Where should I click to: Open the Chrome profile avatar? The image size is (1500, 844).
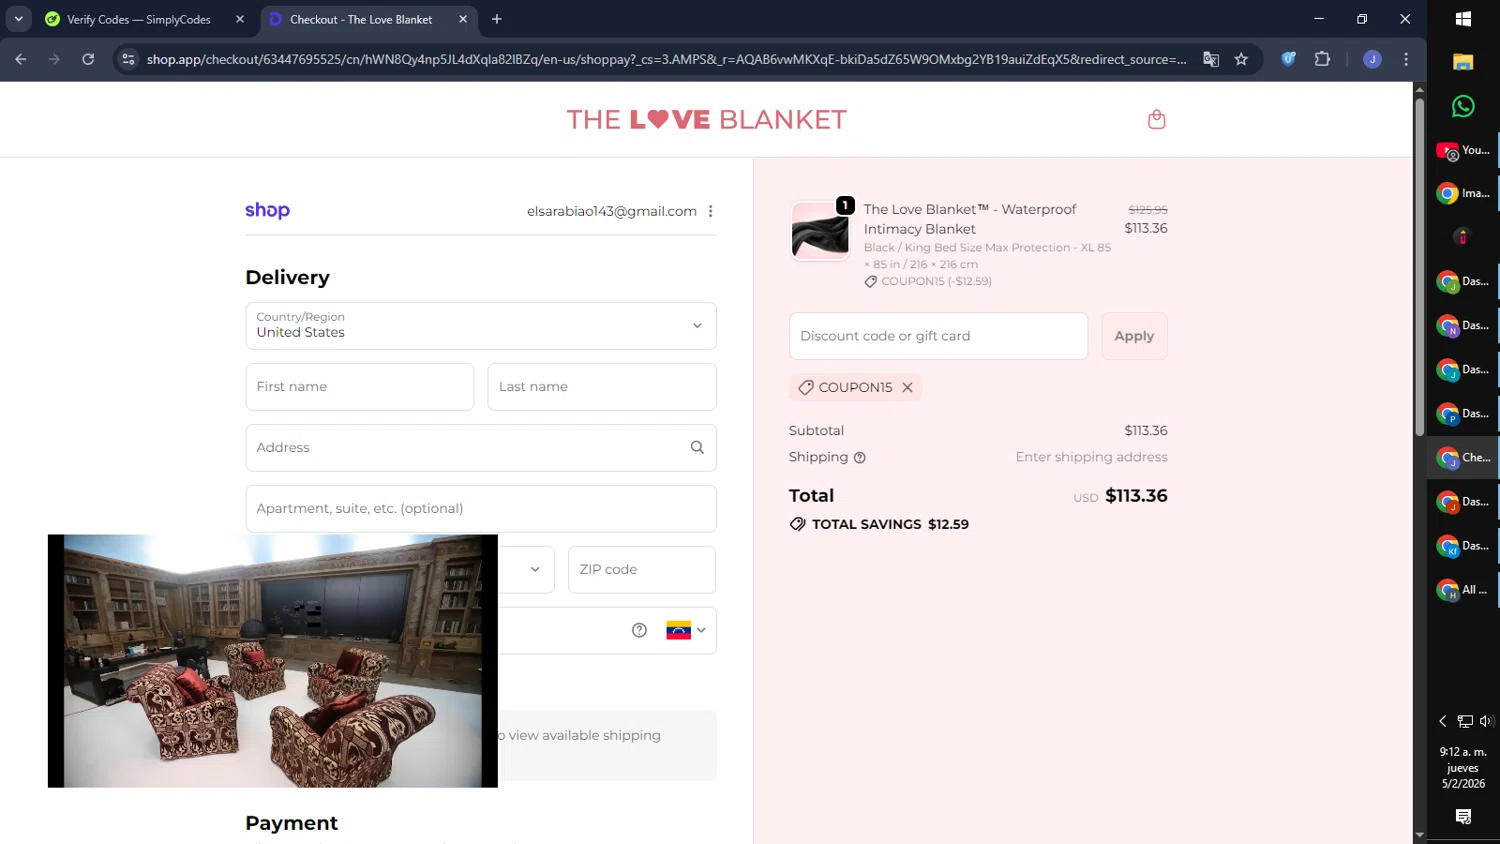(x=1372, y=59)
